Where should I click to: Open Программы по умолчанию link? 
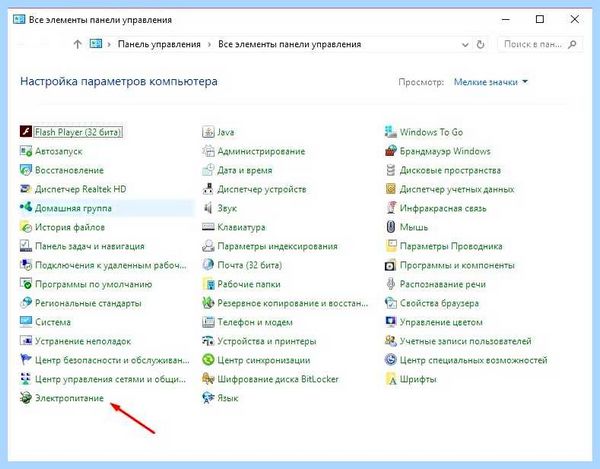click(x=94, y=284)
